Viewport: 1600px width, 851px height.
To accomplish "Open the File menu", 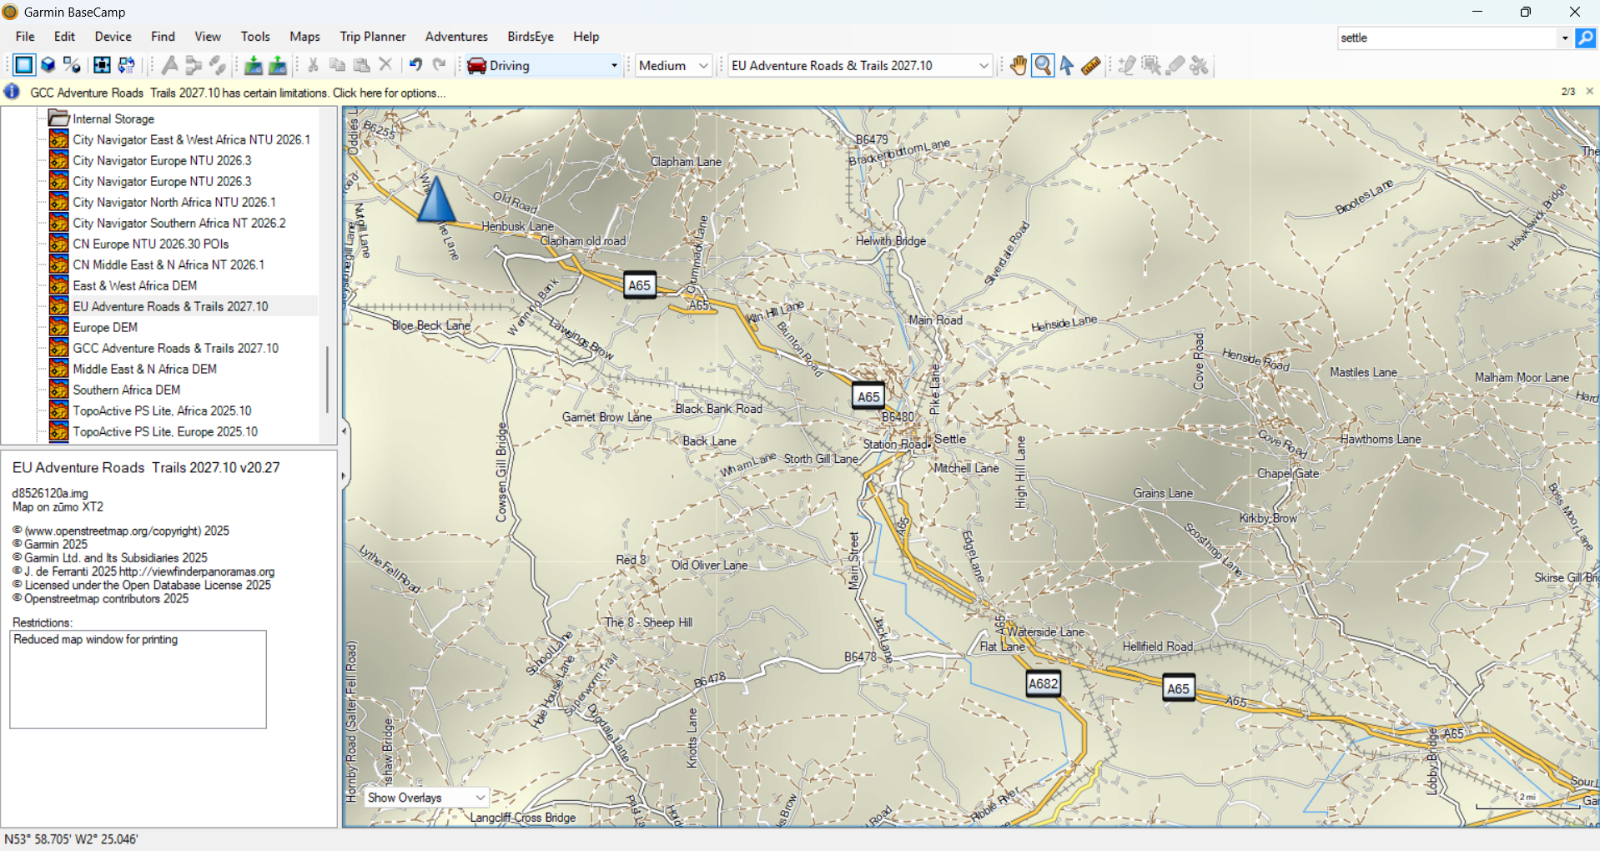I will point(25,37).
